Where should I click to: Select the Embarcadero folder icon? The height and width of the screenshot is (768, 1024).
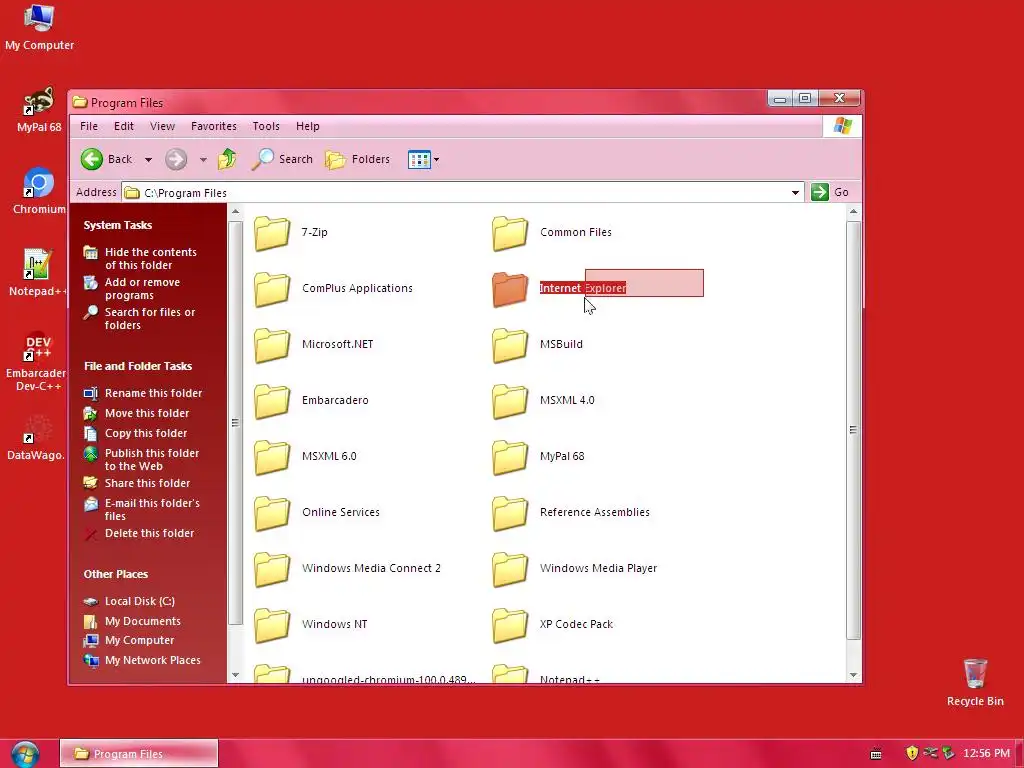coord(272,401)
